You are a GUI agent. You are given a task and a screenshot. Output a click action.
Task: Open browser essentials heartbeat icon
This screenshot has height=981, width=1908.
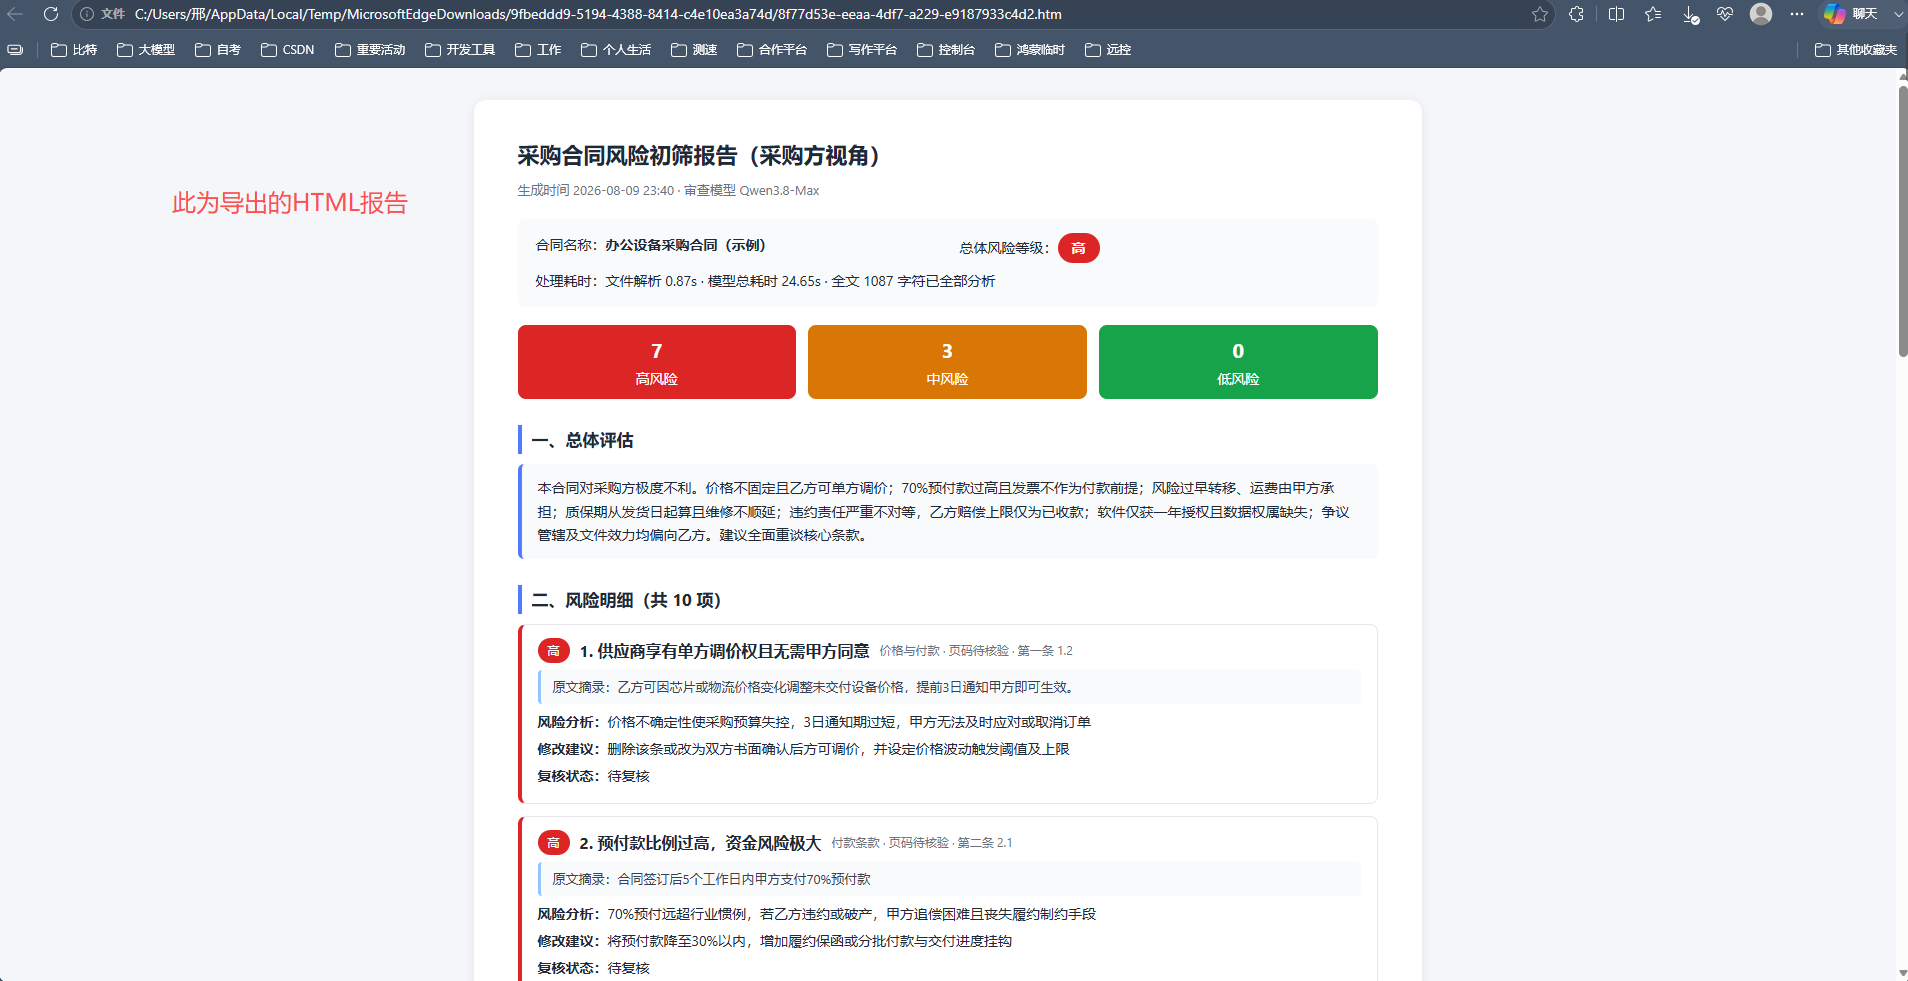1725,14
